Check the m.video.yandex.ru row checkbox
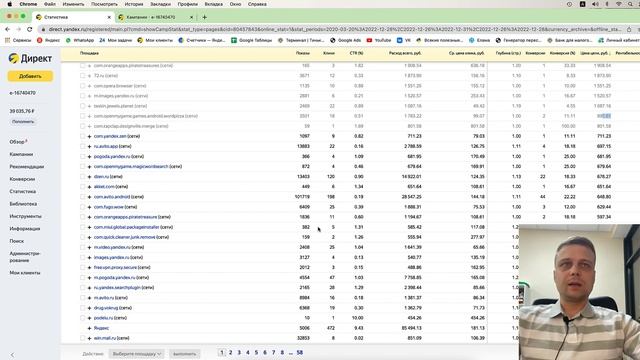This screenshot has height=360, width=640. (x=82, y=247)
